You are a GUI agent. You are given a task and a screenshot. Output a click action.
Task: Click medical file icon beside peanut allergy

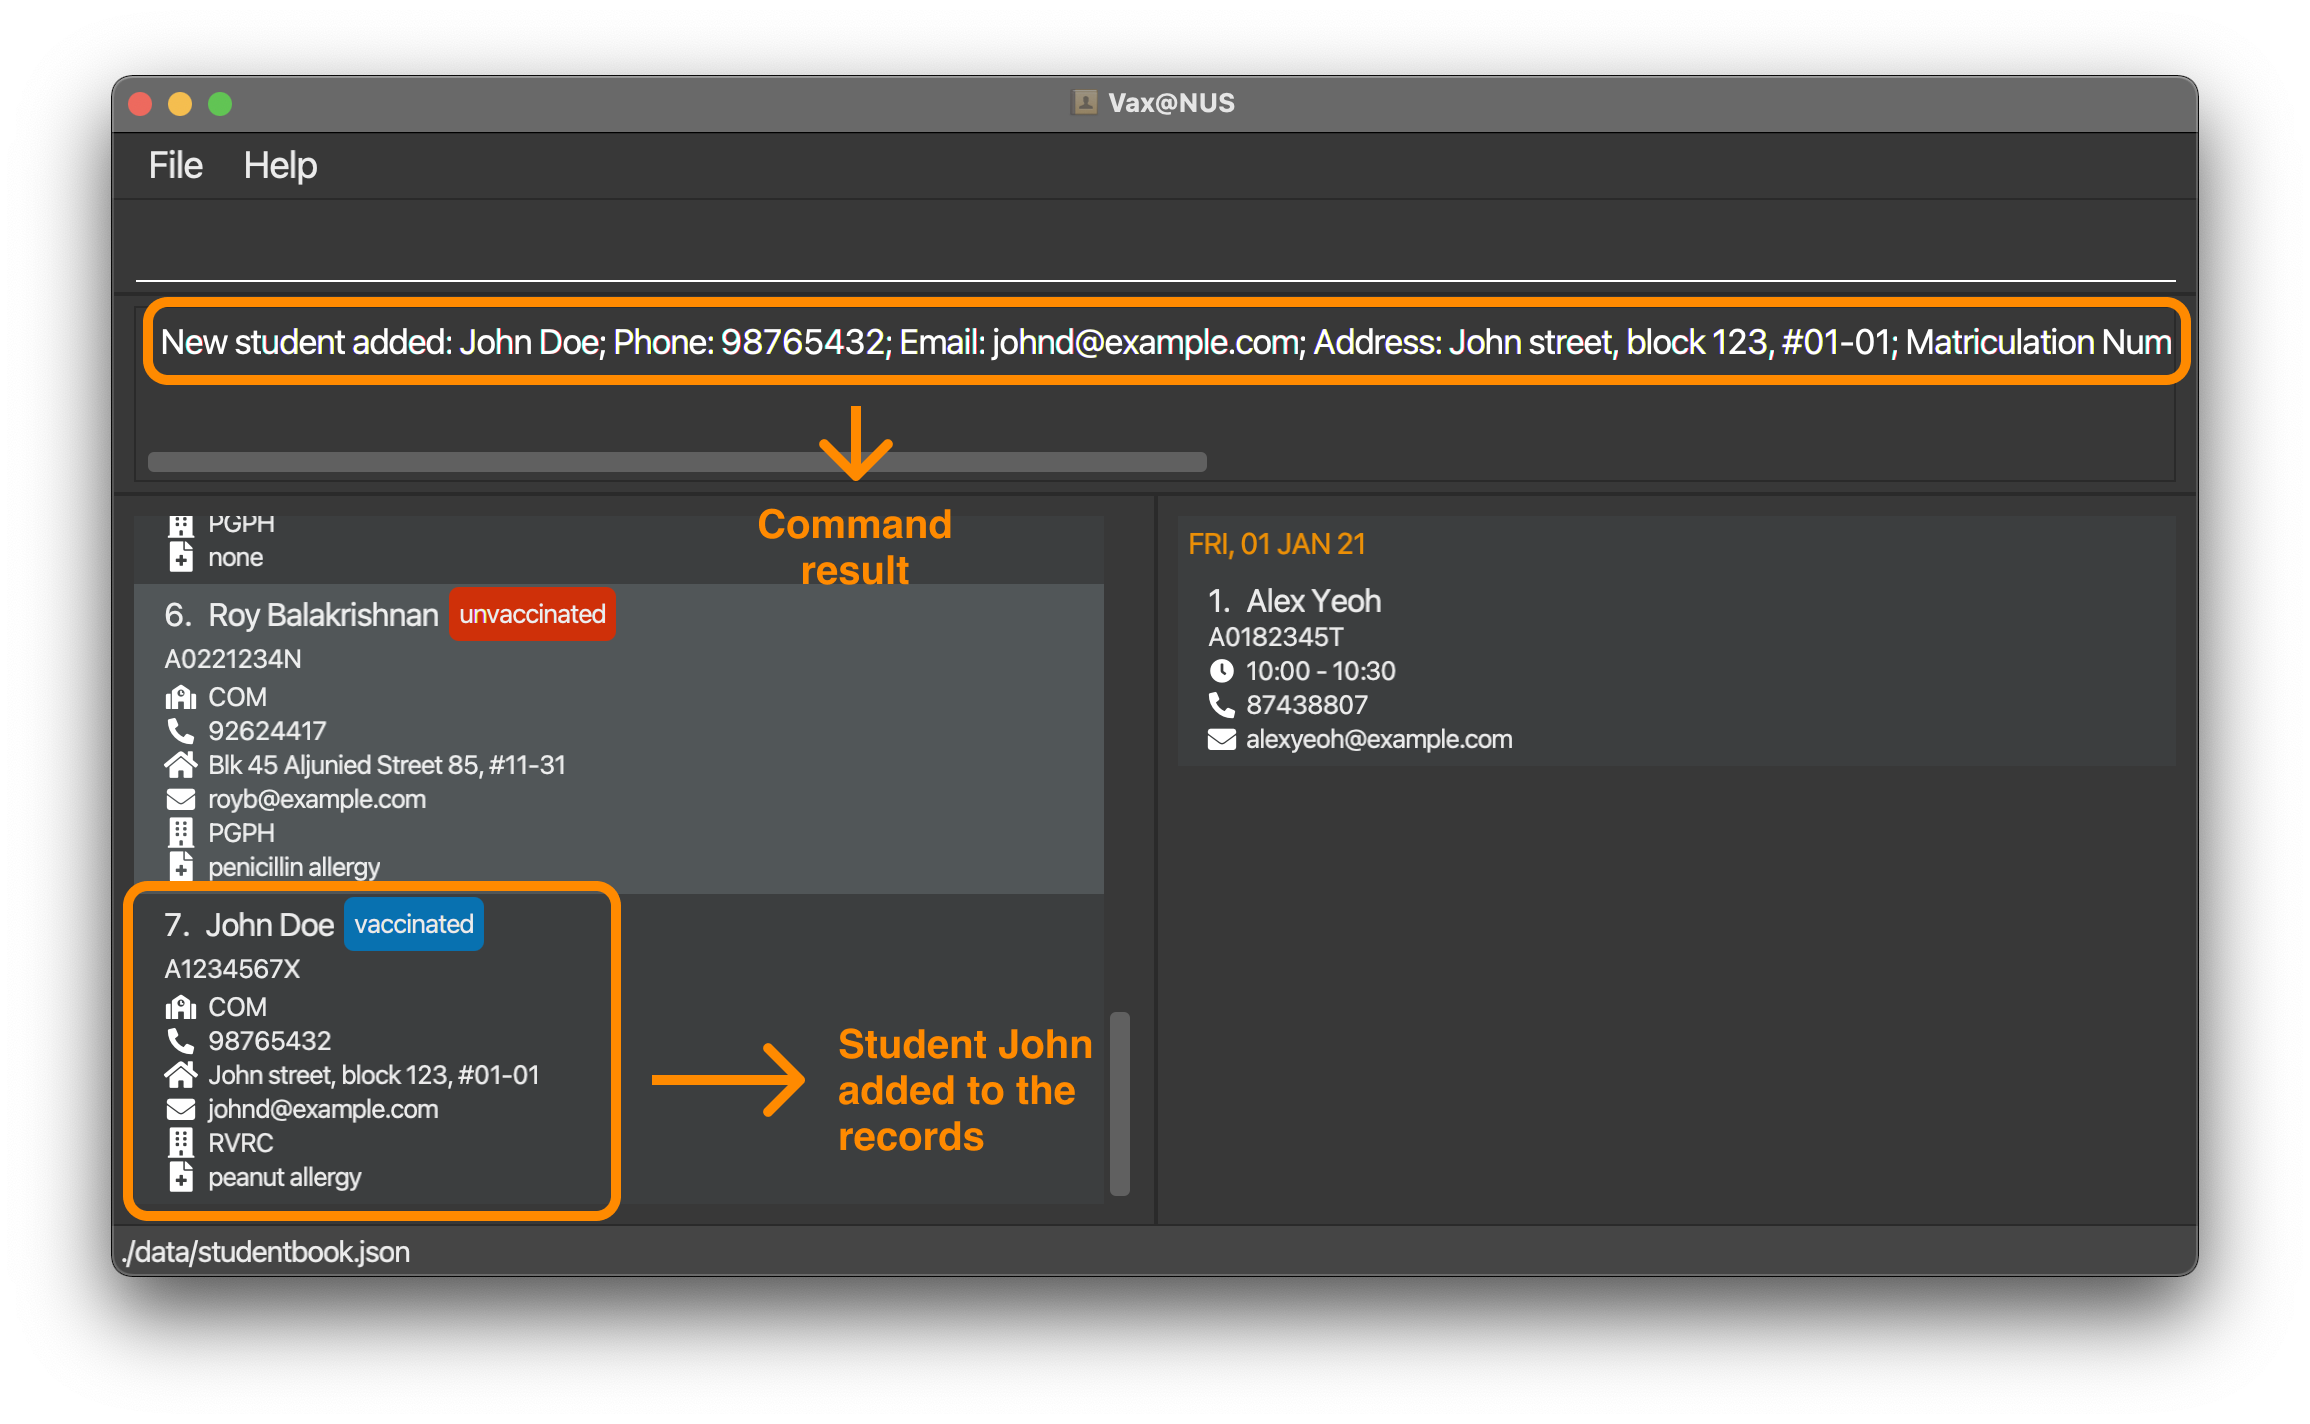click(180, 1177)
